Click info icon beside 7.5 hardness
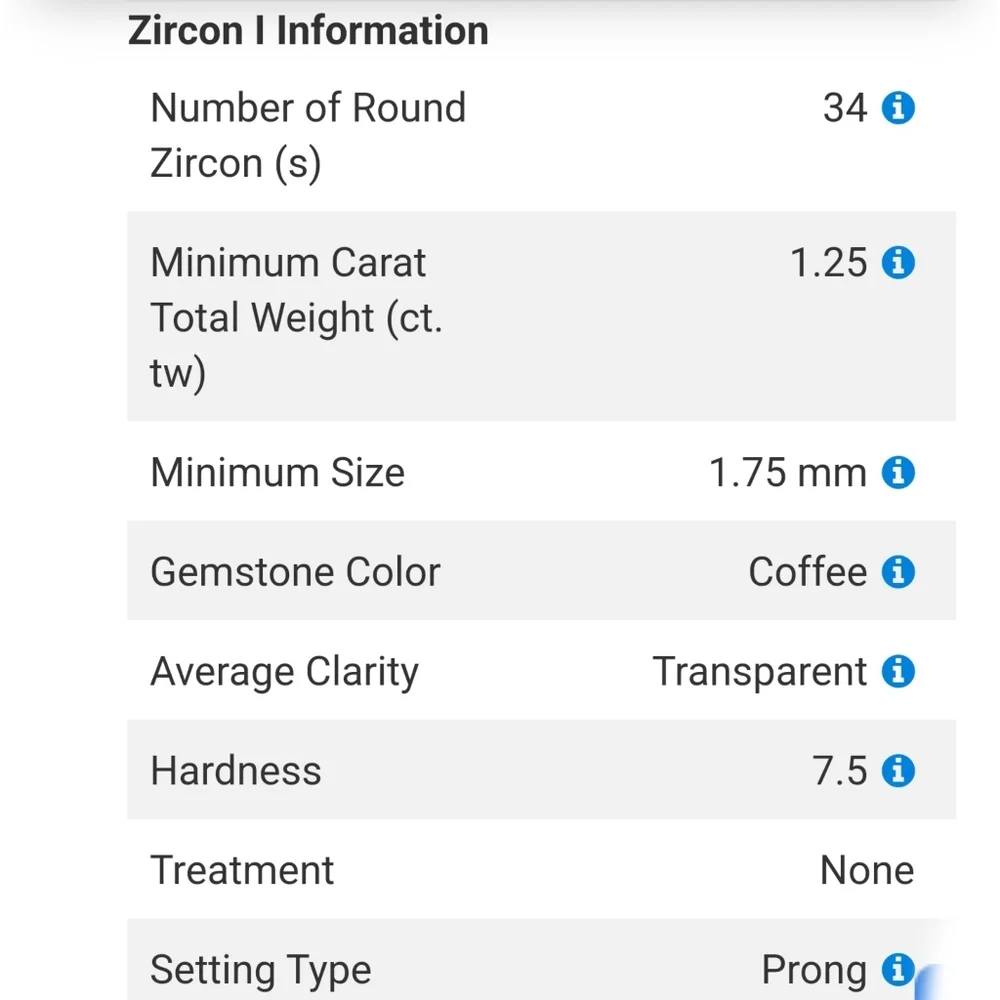 pos(898,771)
